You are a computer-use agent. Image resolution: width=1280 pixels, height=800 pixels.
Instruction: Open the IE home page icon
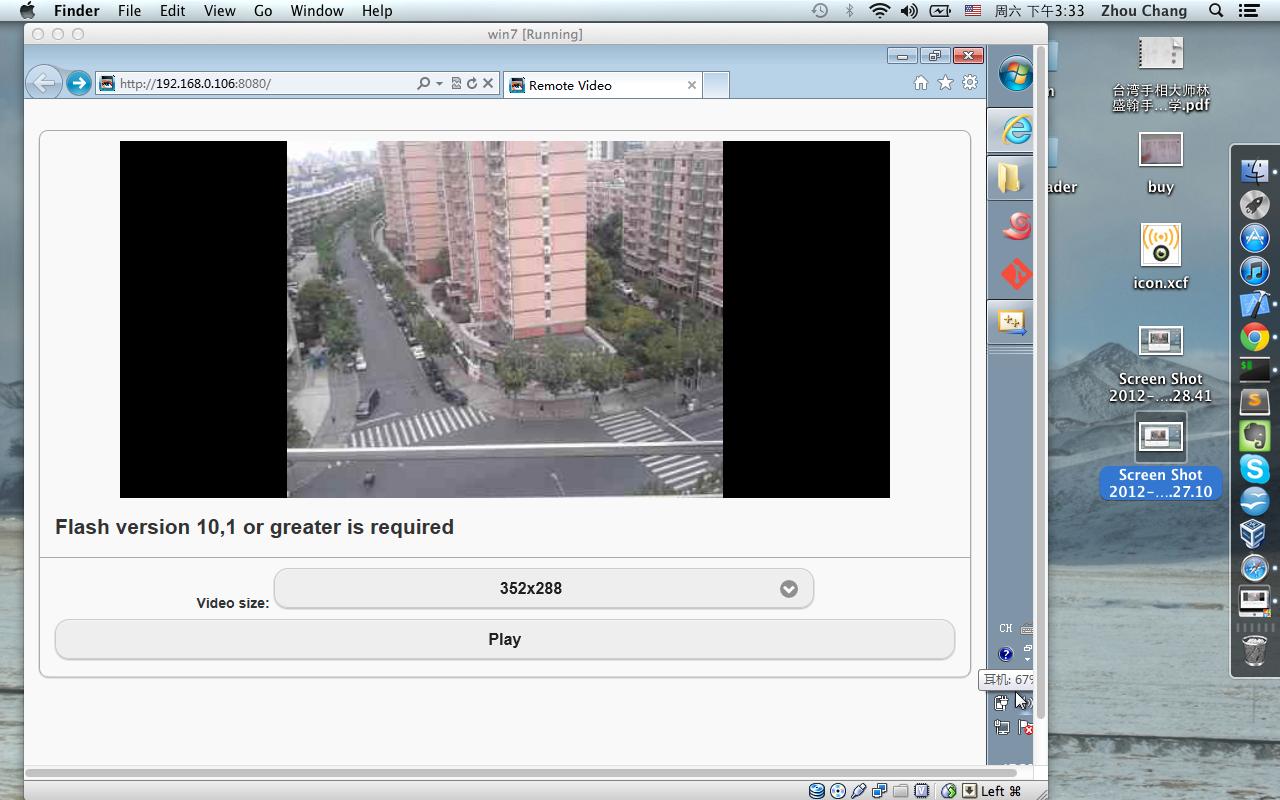[920, 83]
